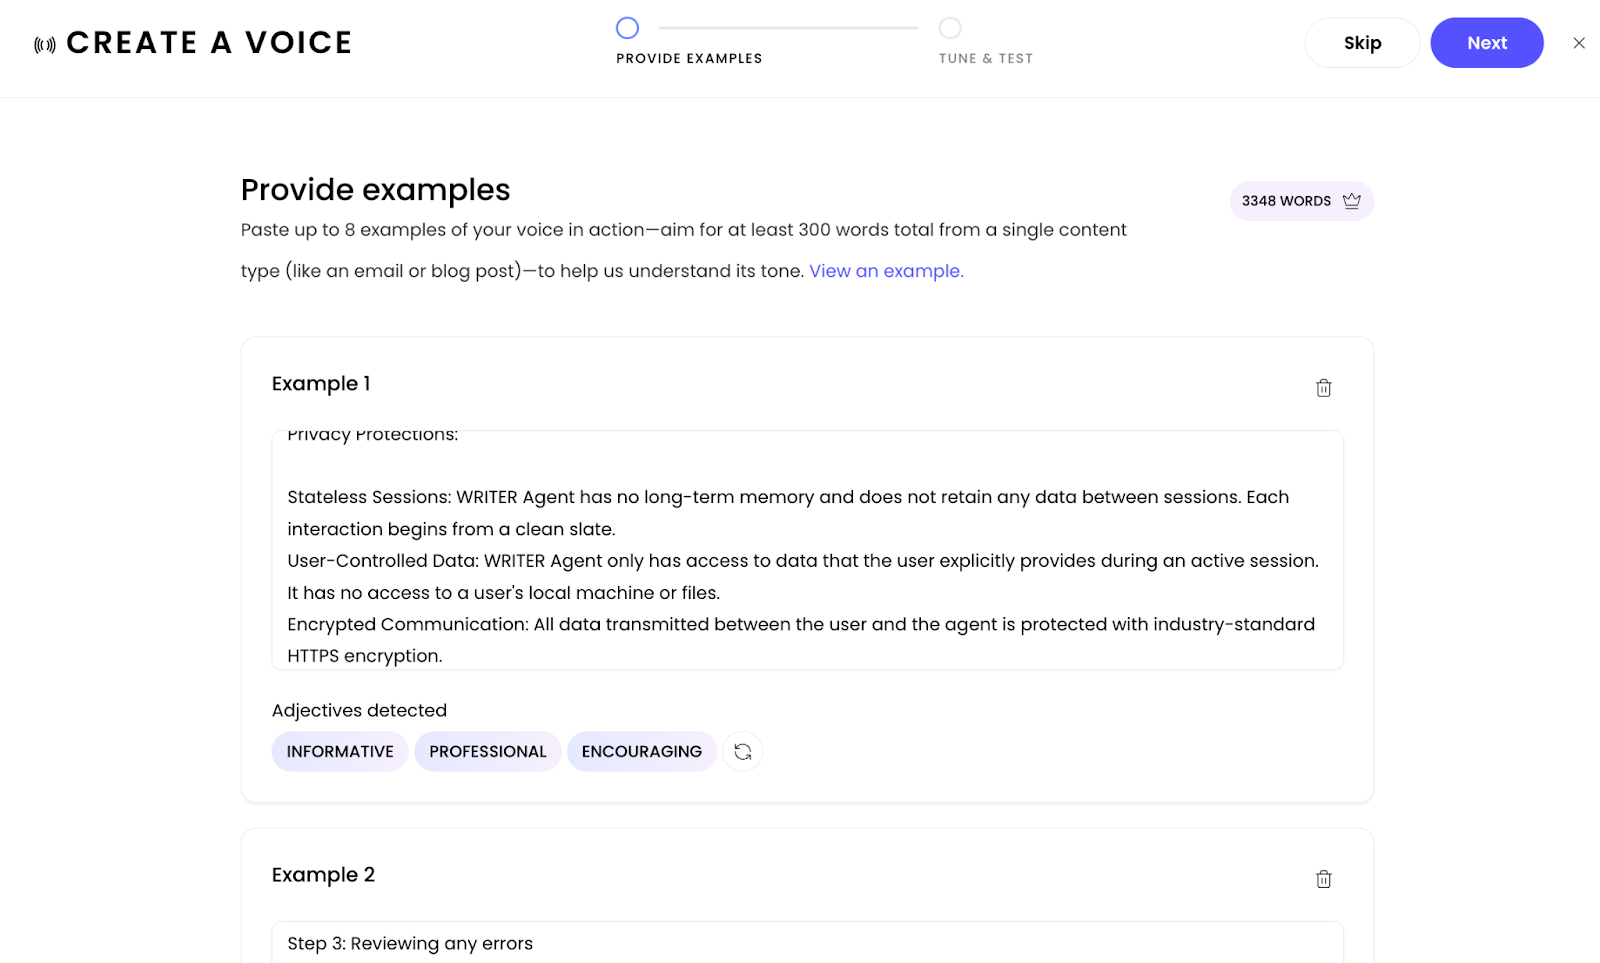The width and height of the screenshot is (1600, 963).
Task: Click the crown icon in word count badge
Action: [x=1352, y=201]
